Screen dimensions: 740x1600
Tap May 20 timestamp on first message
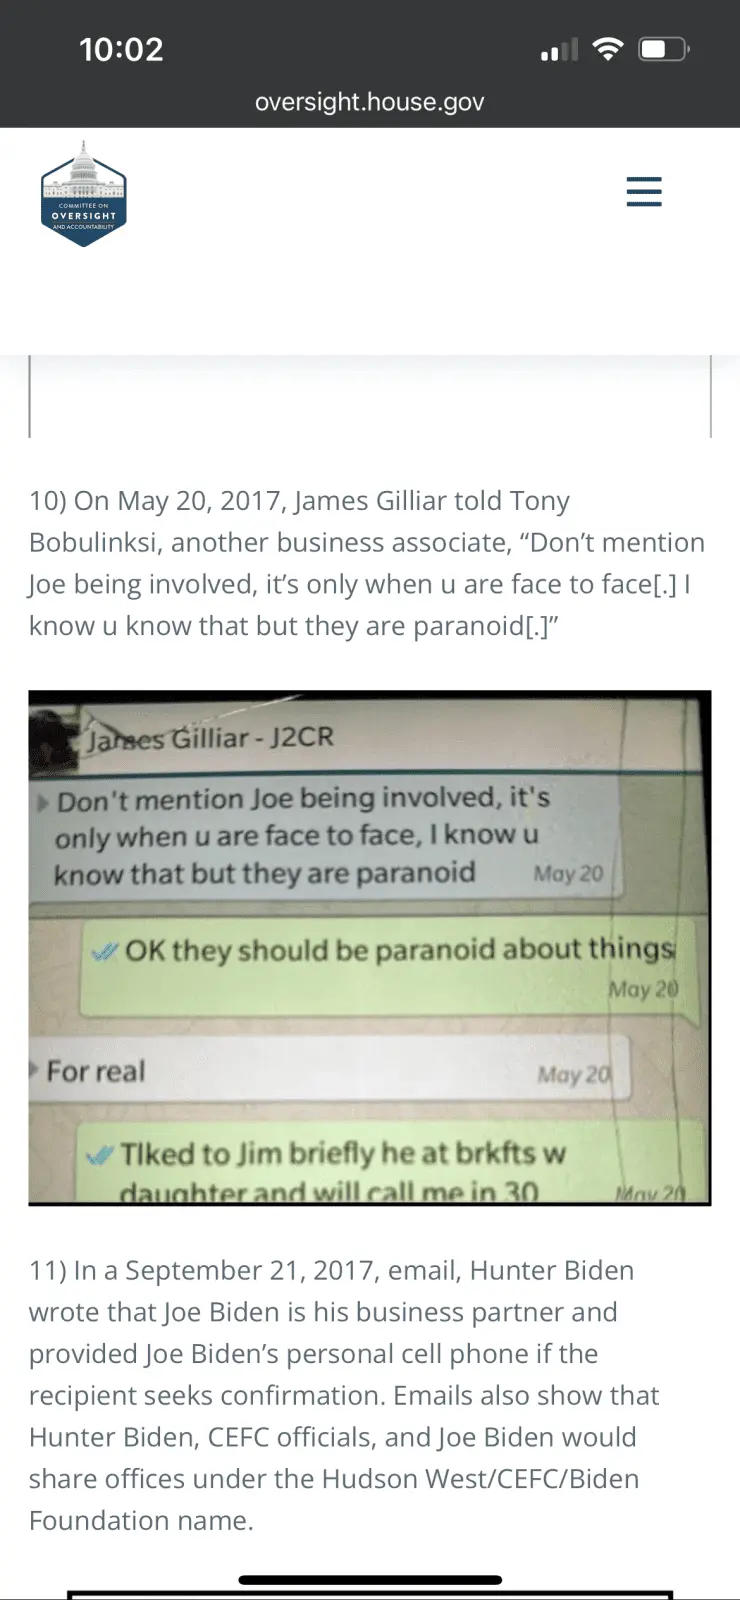(568, 873)
